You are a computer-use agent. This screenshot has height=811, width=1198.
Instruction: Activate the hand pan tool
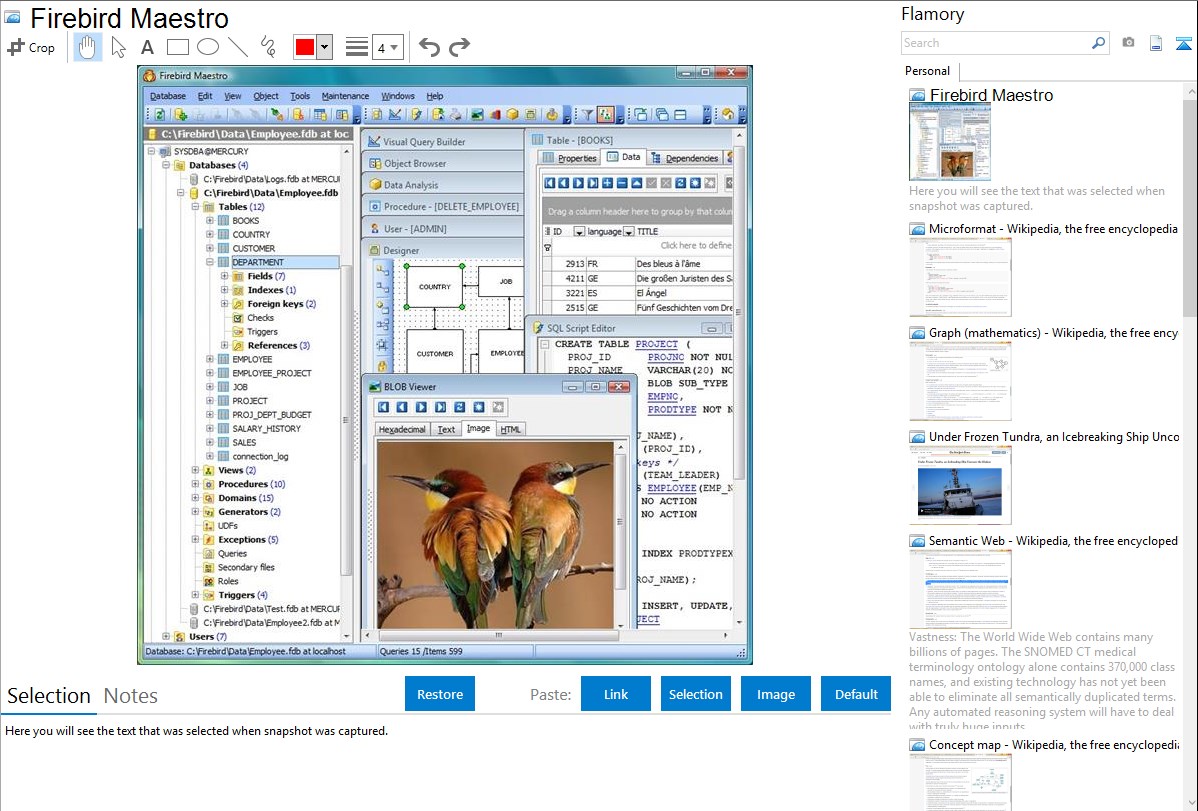(87, 47)
